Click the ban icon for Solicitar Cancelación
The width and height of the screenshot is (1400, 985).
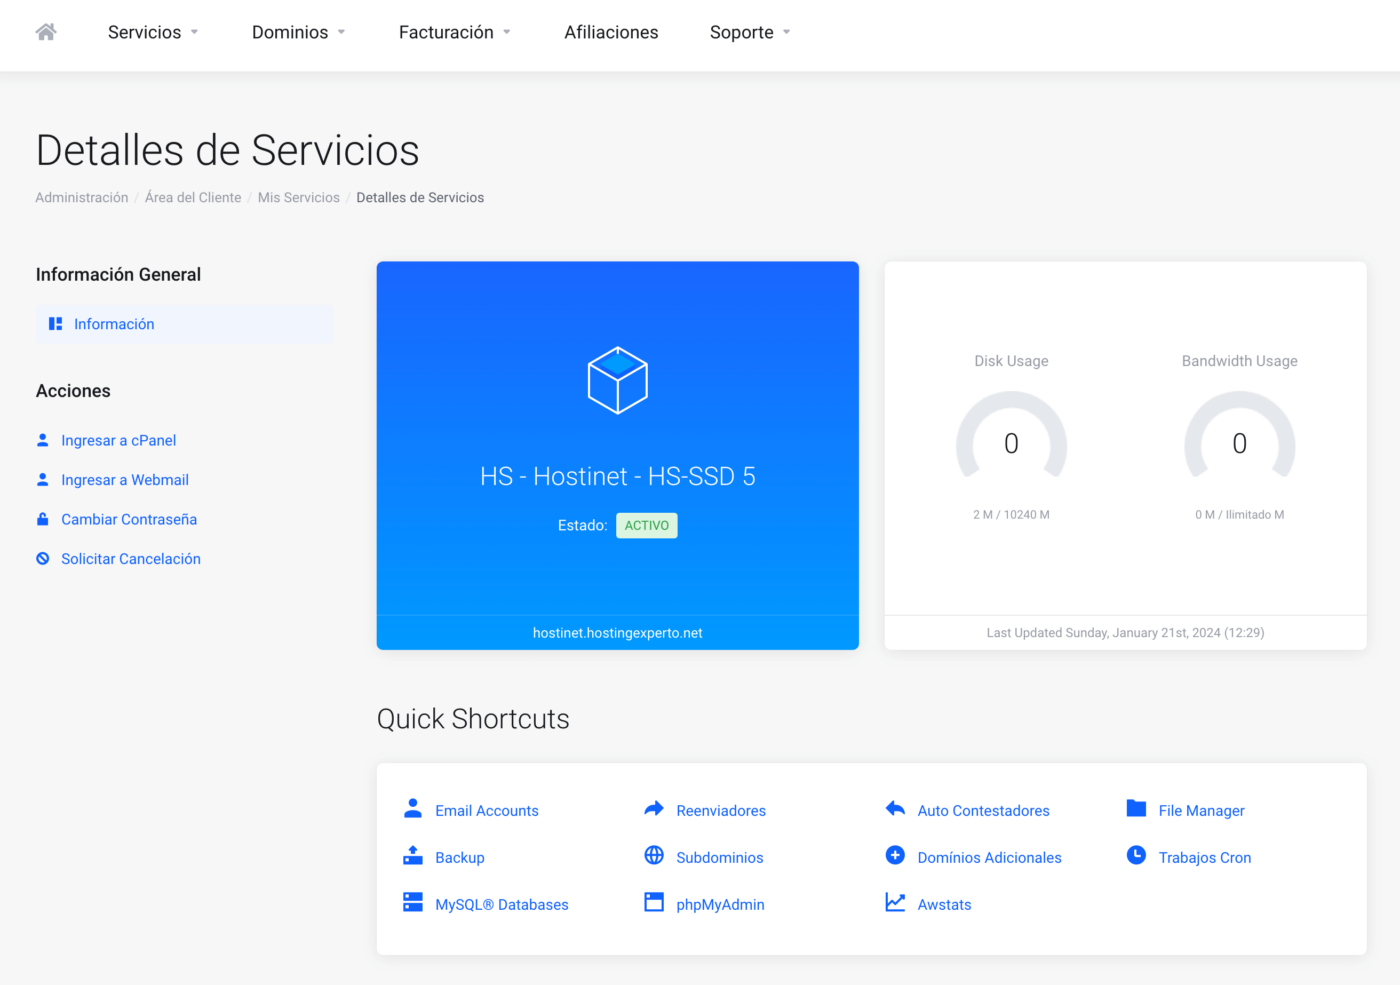point(43,559)
